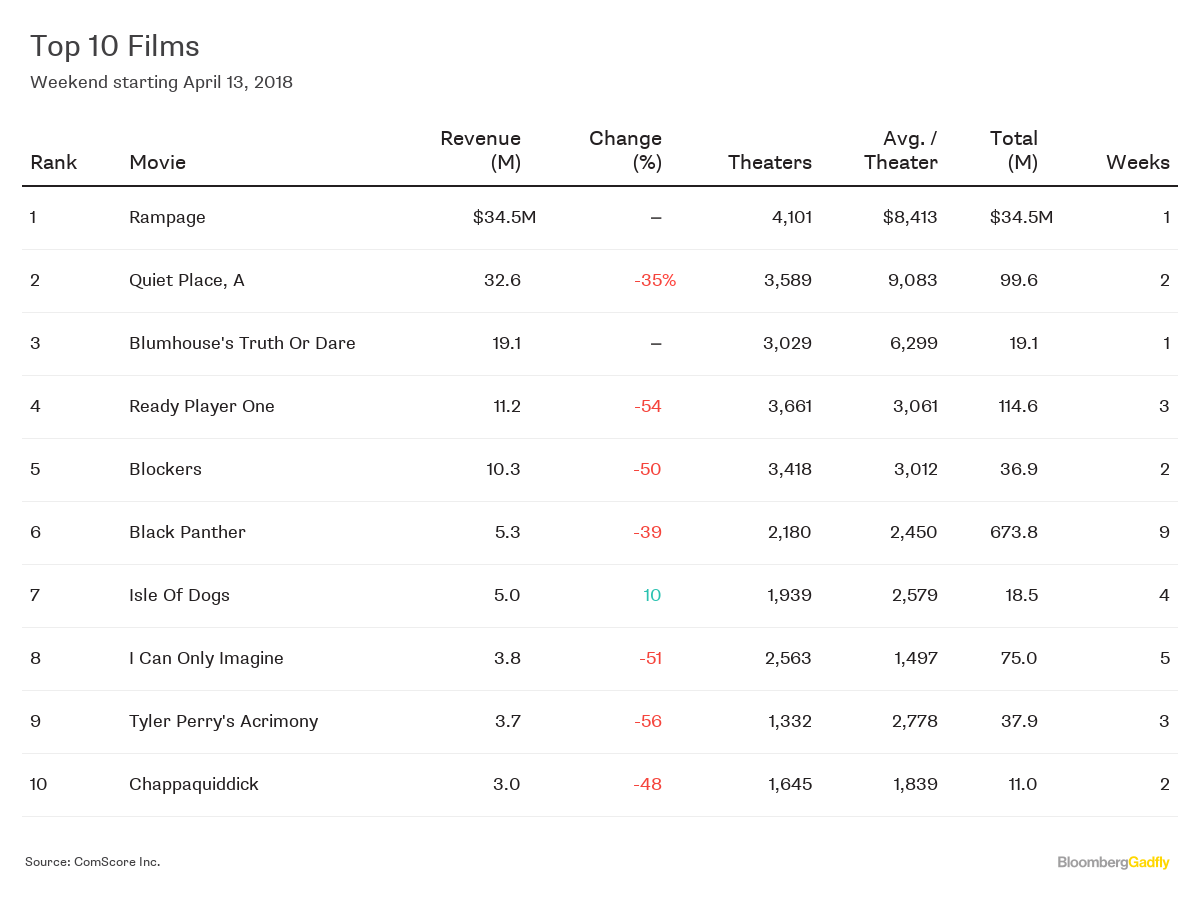The width and height of the screenshot is (1200, 900).
Task: Click the 2,180 theaters count for Black Panther
Action: (790, 532)
